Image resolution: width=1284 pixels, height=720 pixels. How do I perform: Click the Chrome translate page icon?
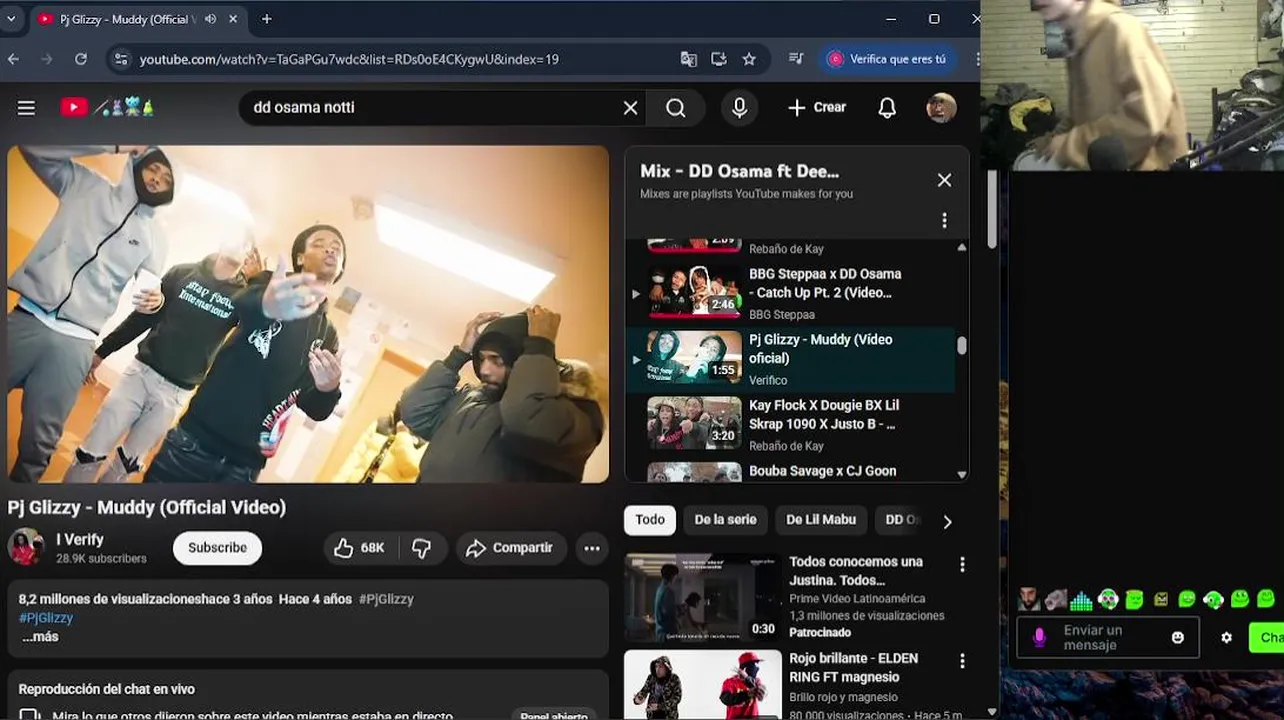coord(688,59)
